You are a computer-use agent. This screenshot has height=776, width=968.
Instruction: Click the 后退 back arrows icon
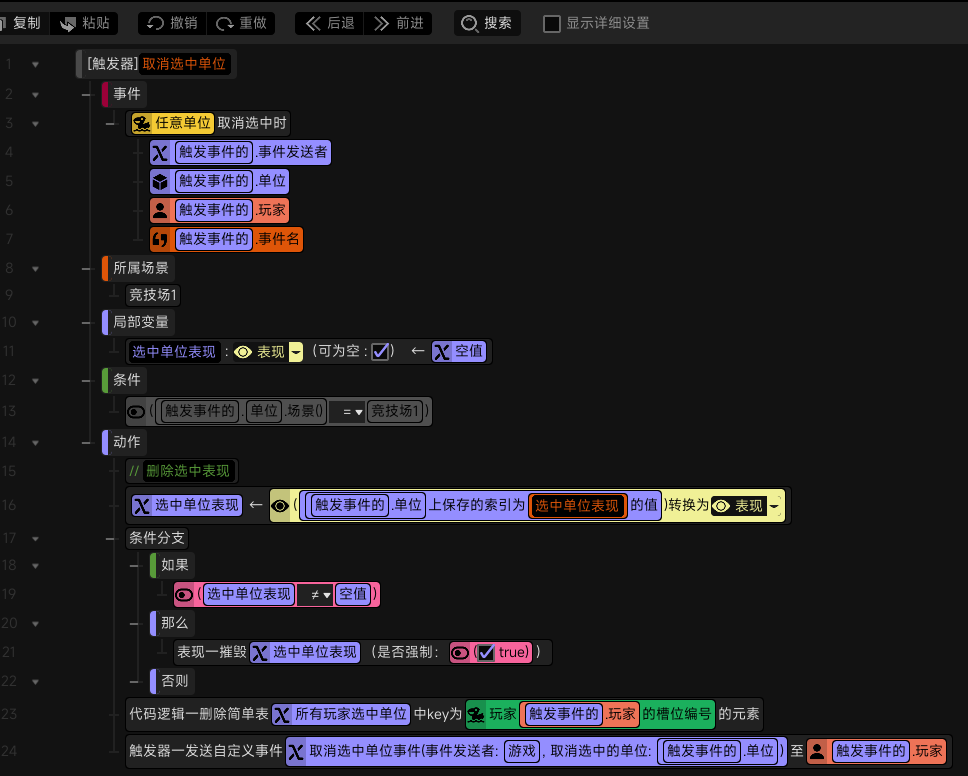click(313, 23)
